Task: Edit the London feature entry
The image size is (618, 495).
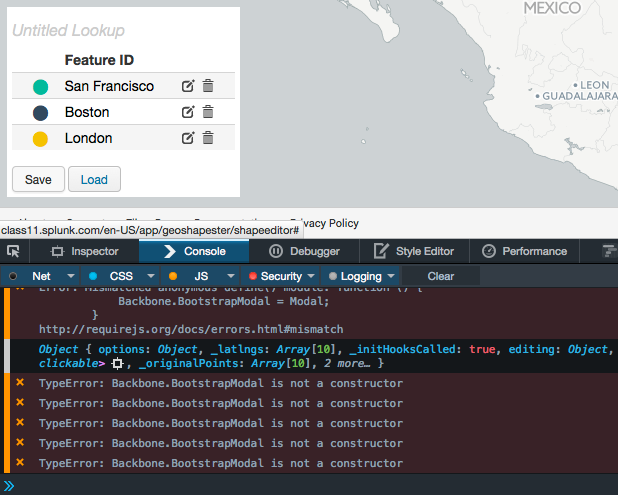Action: point(187,139)
